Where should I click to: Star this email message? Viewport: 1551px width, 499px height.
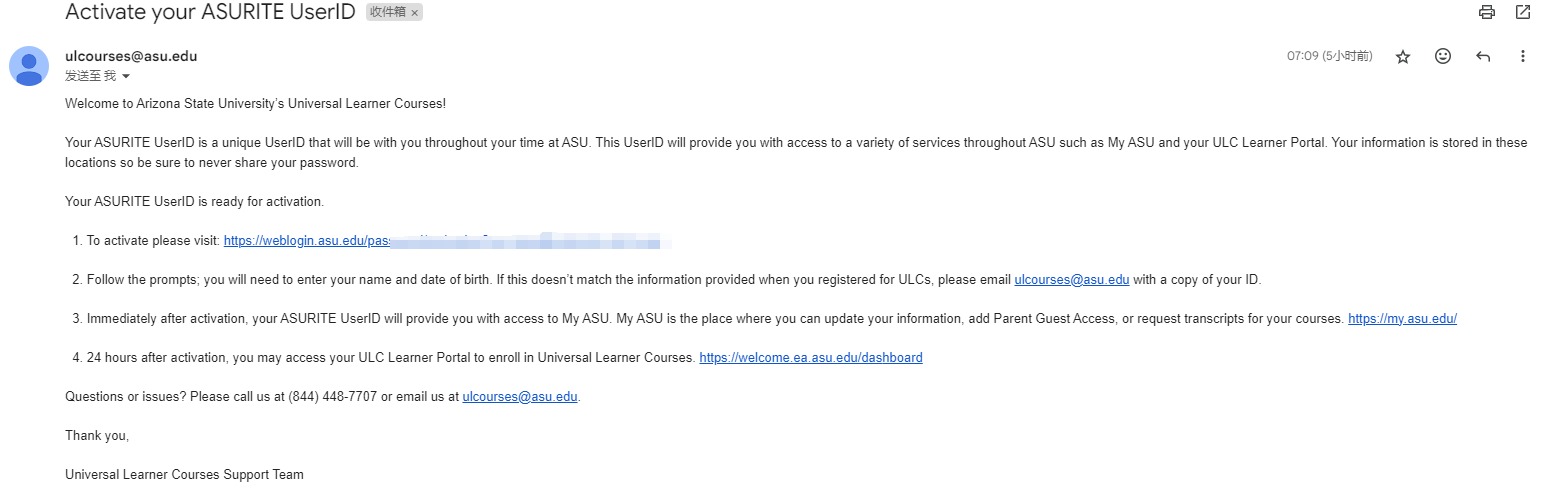tap(1403, 57)
